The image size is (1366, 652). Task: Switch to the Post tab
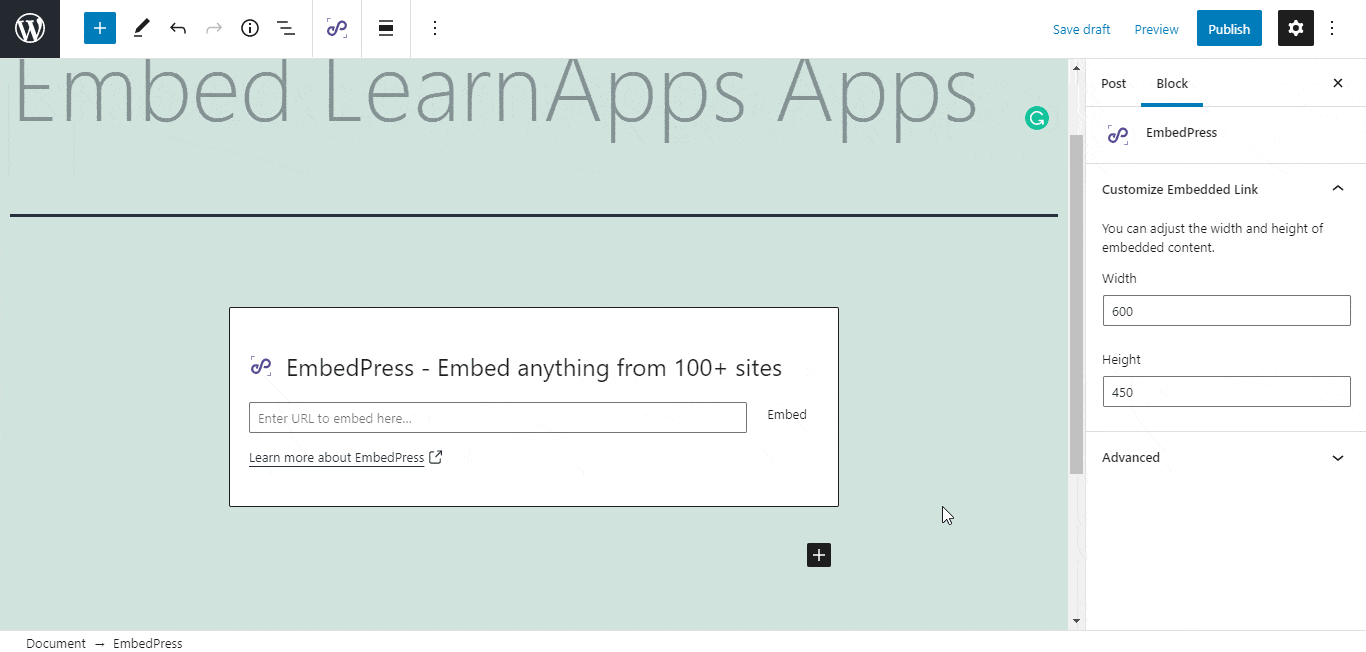pos(1113,83)
